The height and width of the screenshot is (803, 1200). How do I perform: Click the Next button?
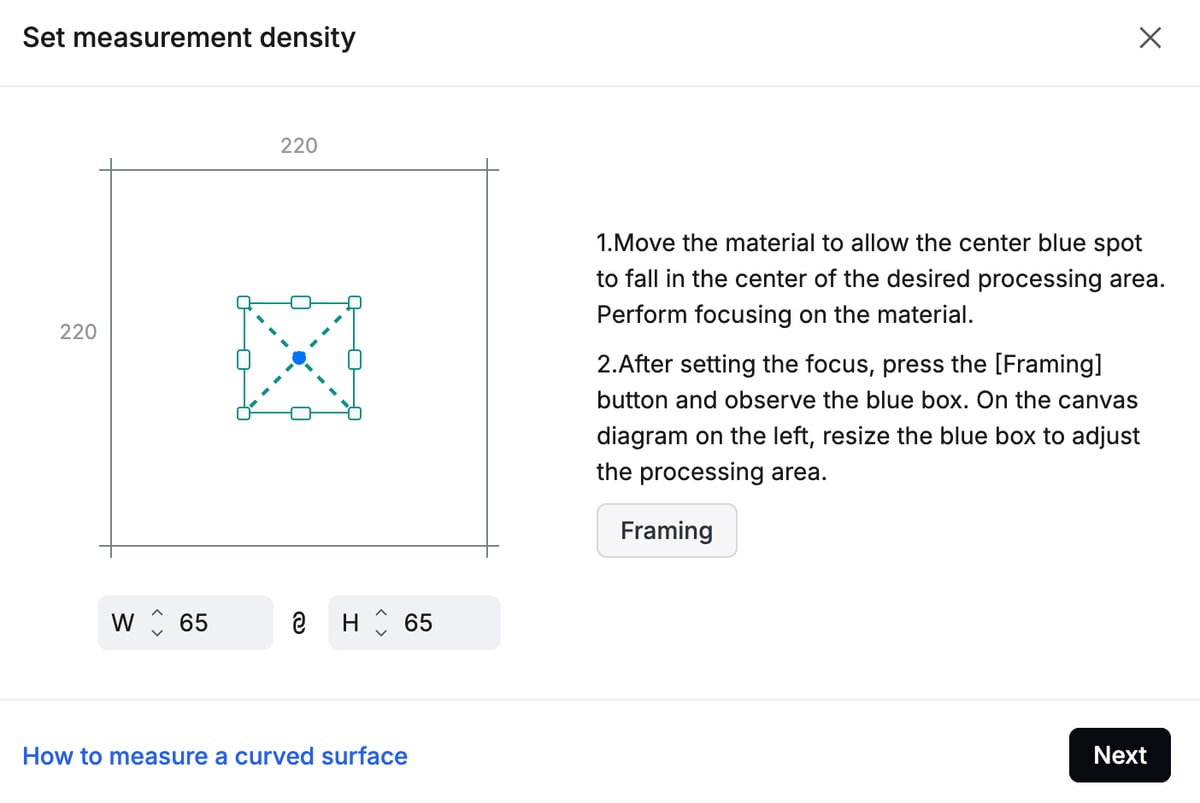click(x=1119, y=755)
